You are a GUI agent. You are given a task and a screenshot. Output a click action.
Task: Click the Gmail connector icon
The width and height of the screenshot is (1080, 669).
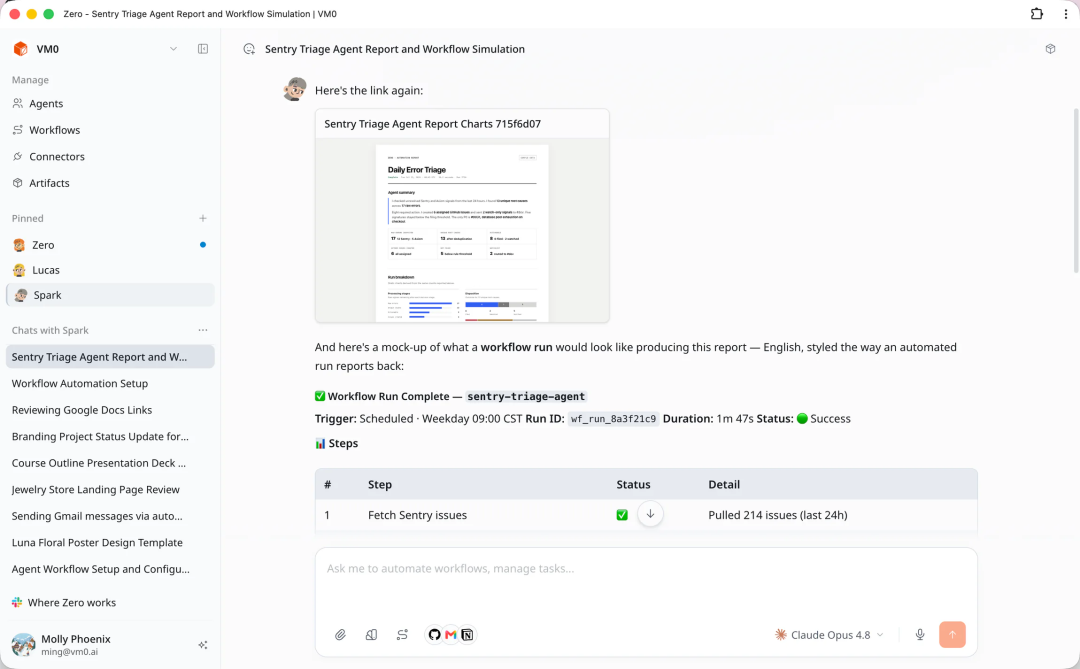pyautogui.click(x=450, y=635)
